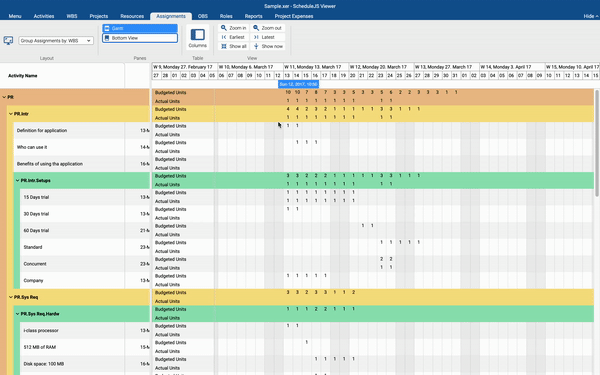Click the Zoom in magnifier icon

224,28
